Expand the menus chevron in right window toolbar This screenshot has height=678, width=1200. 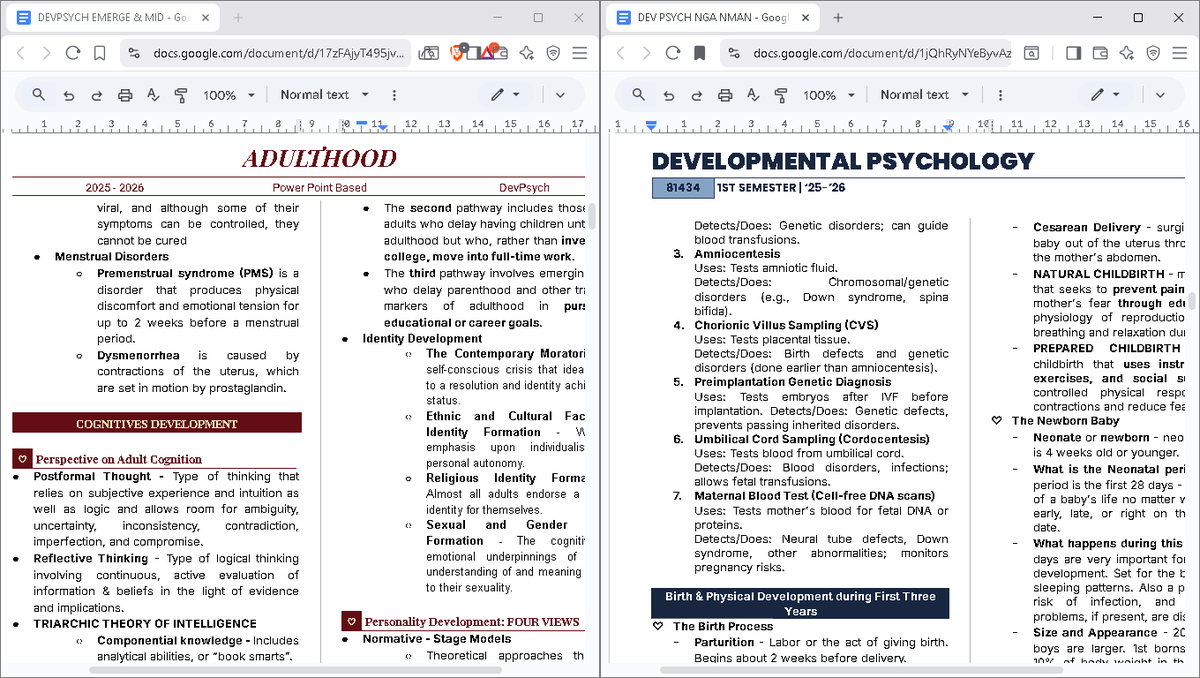coord(1160,95)
